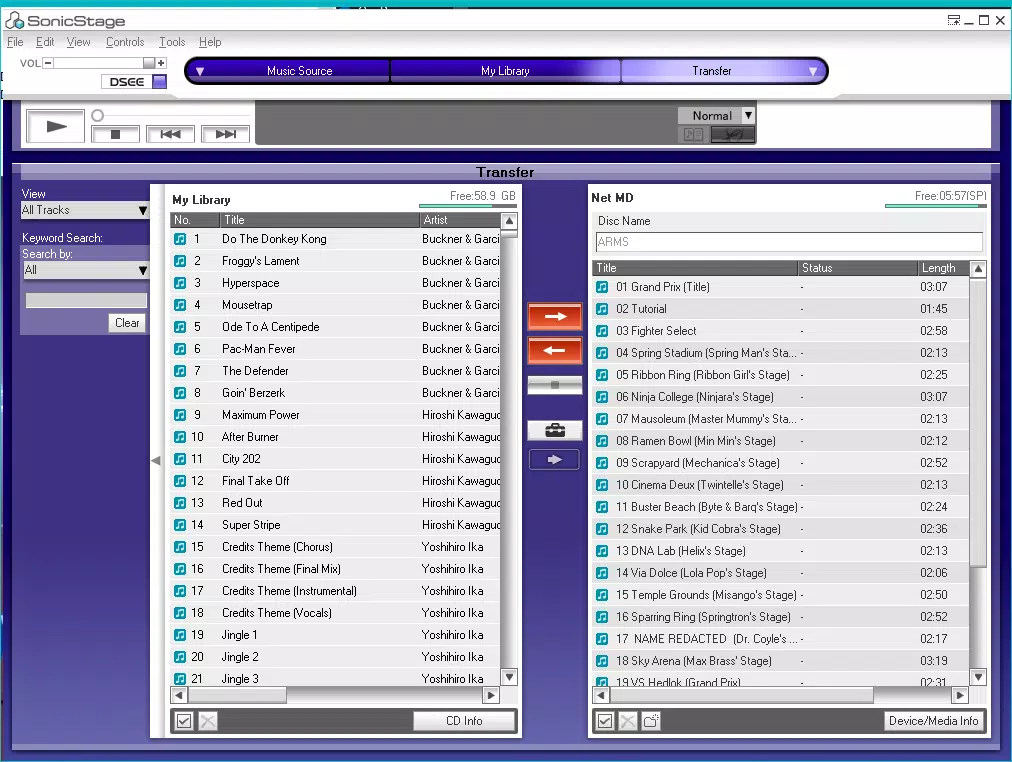Click the small blue arrow button below the toolbox

(x=554, y=460)
